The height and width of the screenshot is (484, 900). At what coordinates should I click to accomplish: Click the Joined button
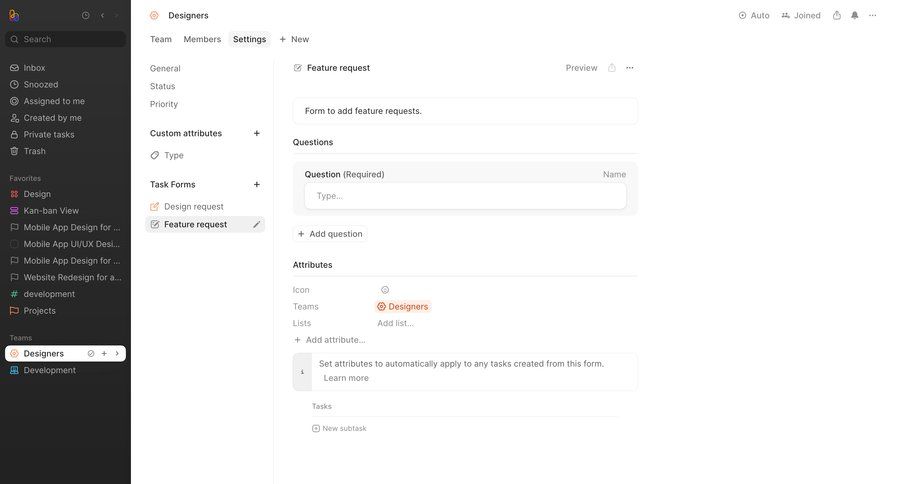[801, 16]
